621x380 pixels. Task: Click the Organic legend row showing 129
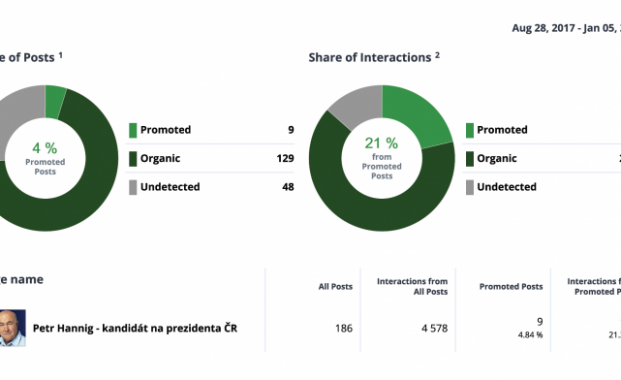210,158
